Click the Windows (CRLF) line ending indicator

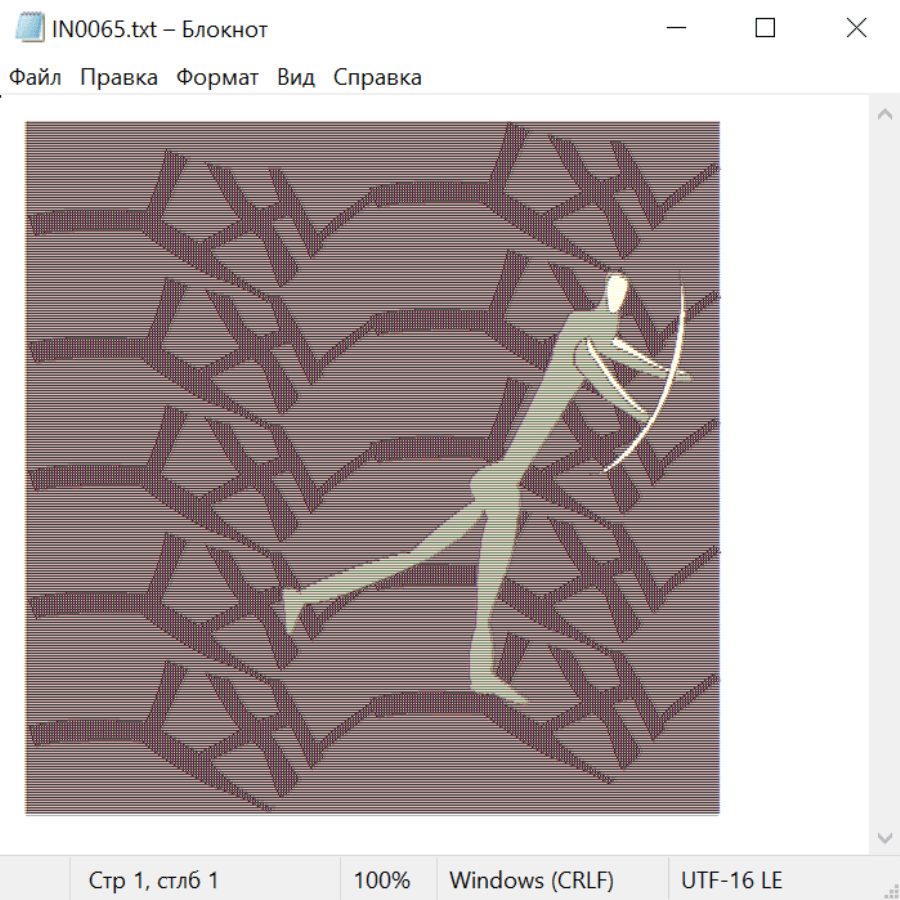[x=531, y=881]
